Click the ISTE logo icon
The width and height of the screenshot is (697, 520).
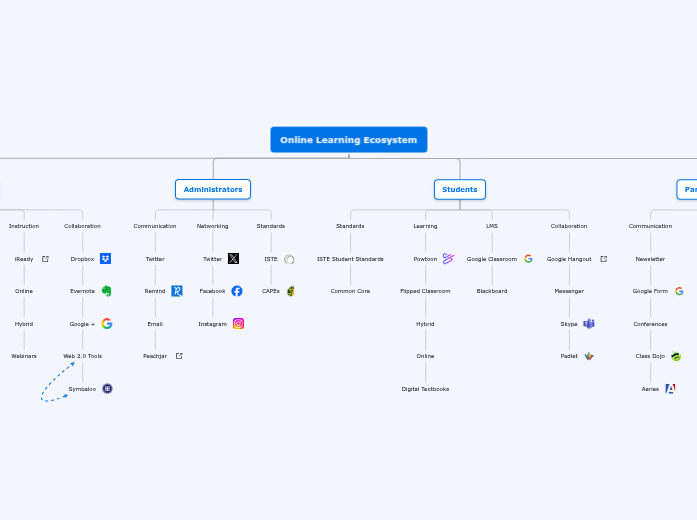click(x=289, y=259)
